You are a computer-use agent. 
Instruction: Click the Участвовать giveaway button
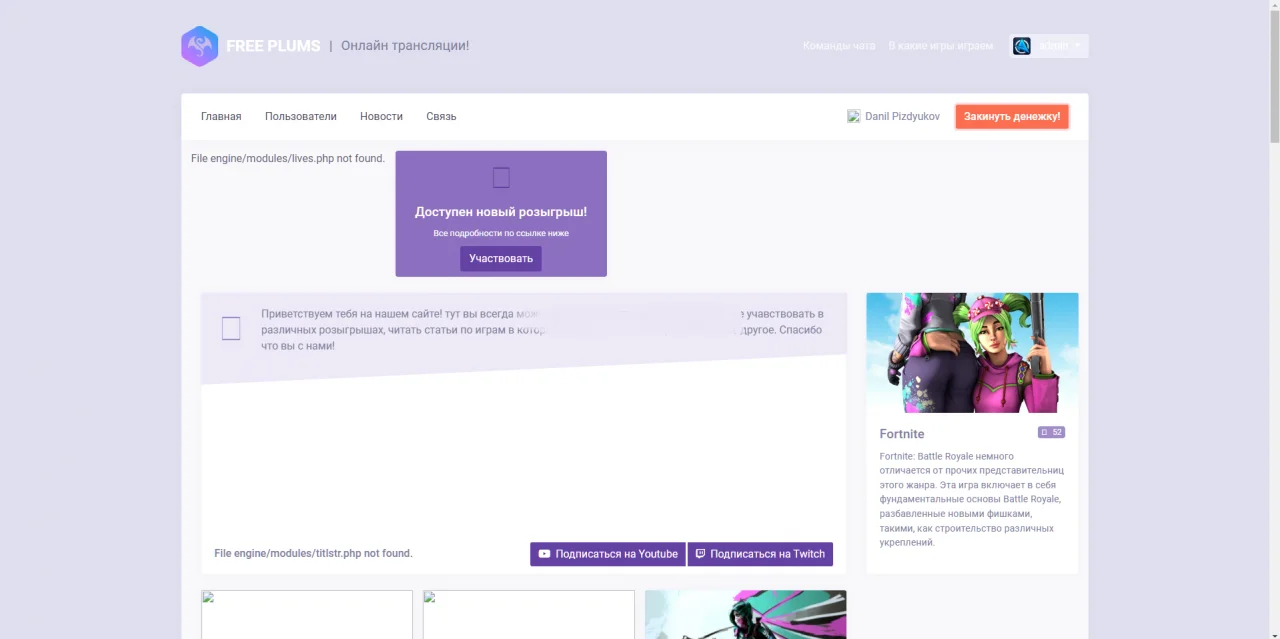(501, 259)
